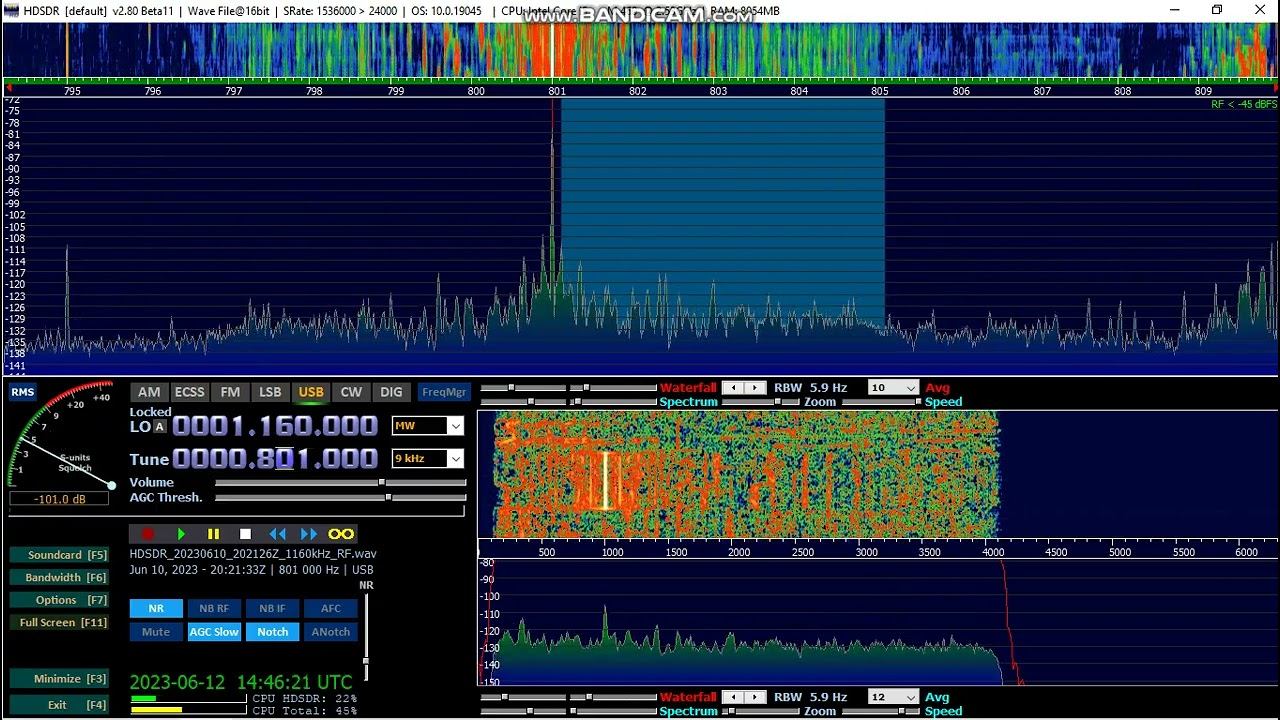Disable the NR noise reduction toggle
1280x720 pixels.
coord(156,608)
